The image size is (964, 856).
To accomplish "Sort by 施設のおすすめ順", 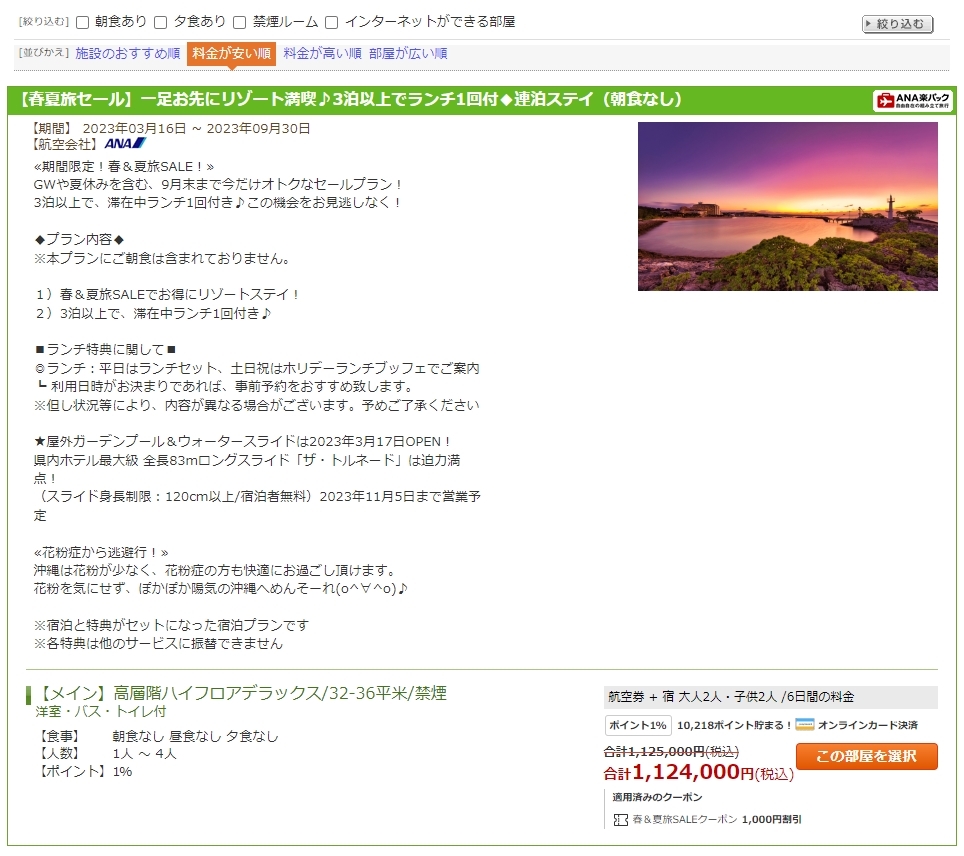I will (x=128, y=54).
